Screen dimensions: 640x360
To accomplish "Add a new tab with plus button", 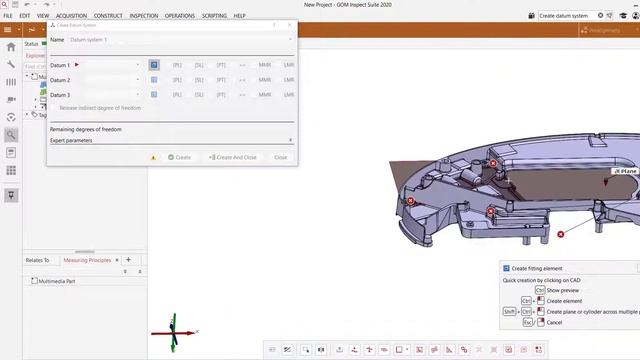I will [x=128, y=260].
